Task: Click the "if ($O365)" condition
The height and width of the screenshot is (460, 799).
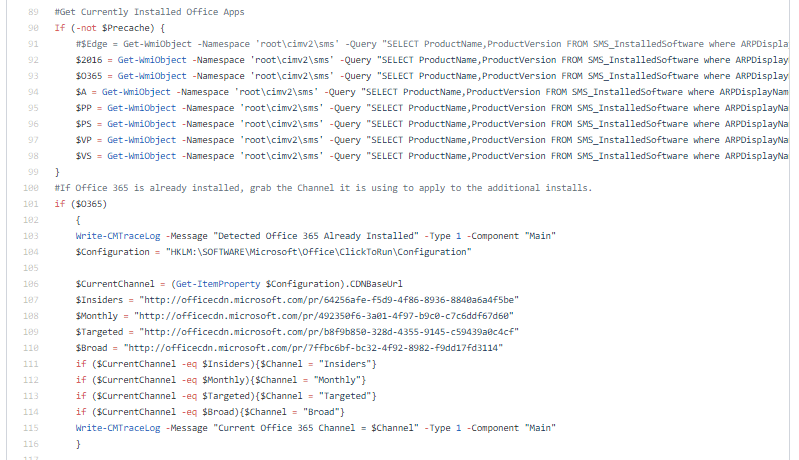Action: pyautogui.click(x=77, y=204)
